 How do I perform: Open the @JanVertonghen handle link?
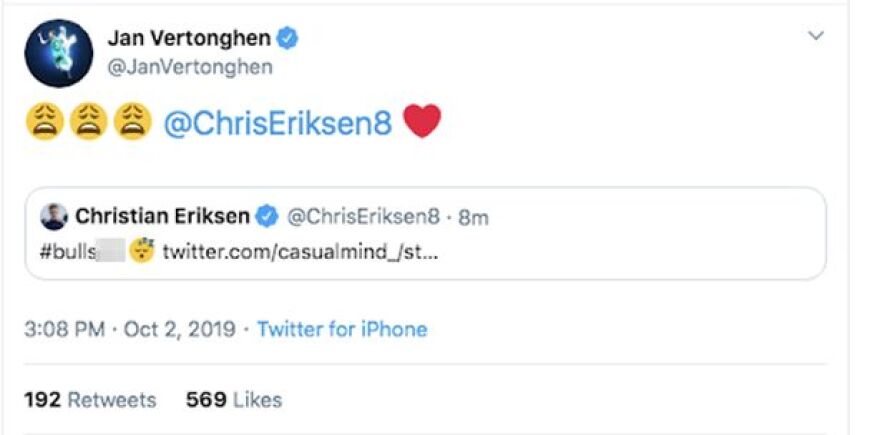[189, 67]
